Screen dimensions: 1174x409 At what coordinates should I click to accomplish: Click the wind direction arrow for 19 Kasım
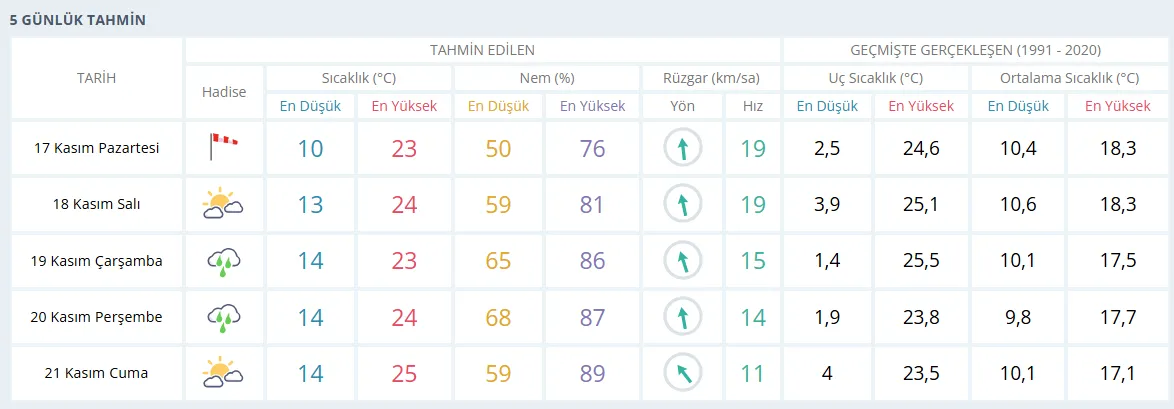(683, 262)
